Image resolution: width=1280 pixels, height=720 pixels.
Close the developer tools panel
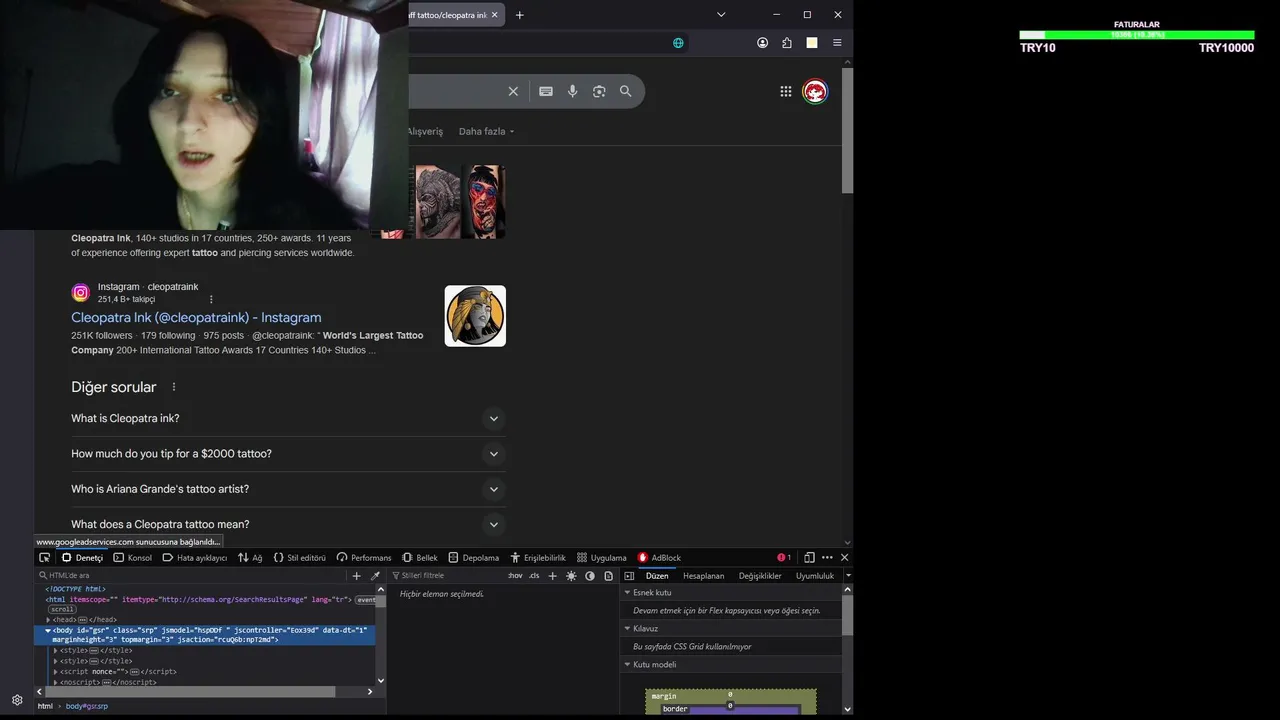pos(844,558)
